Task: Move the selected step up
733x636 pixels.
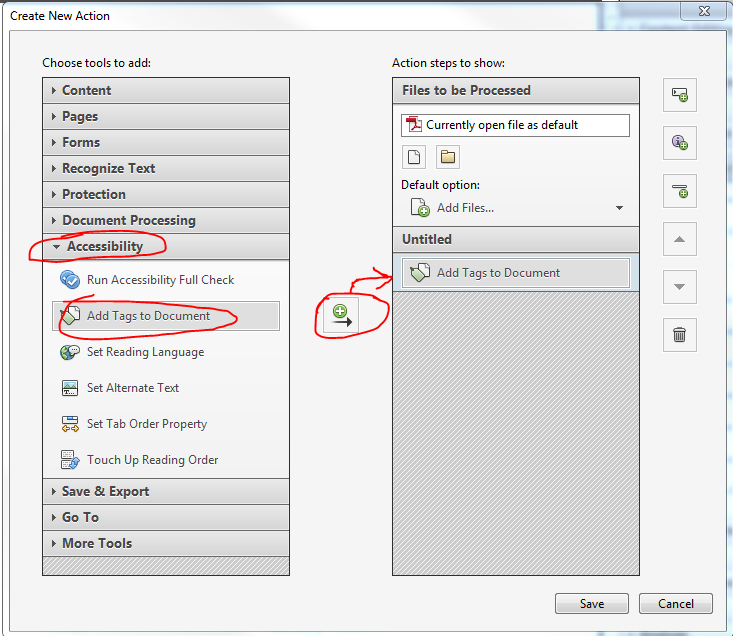Action: 679,239
